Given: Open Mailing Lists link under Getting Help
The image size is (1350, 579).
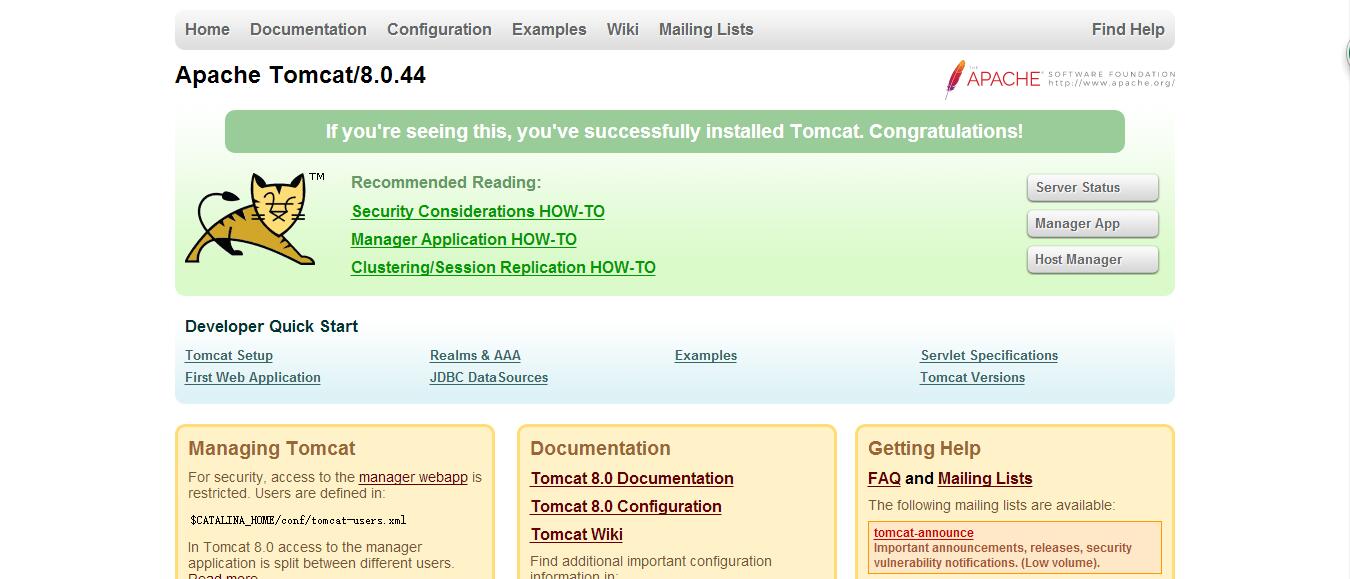Looking at the screenshot, I should (985, 479).
